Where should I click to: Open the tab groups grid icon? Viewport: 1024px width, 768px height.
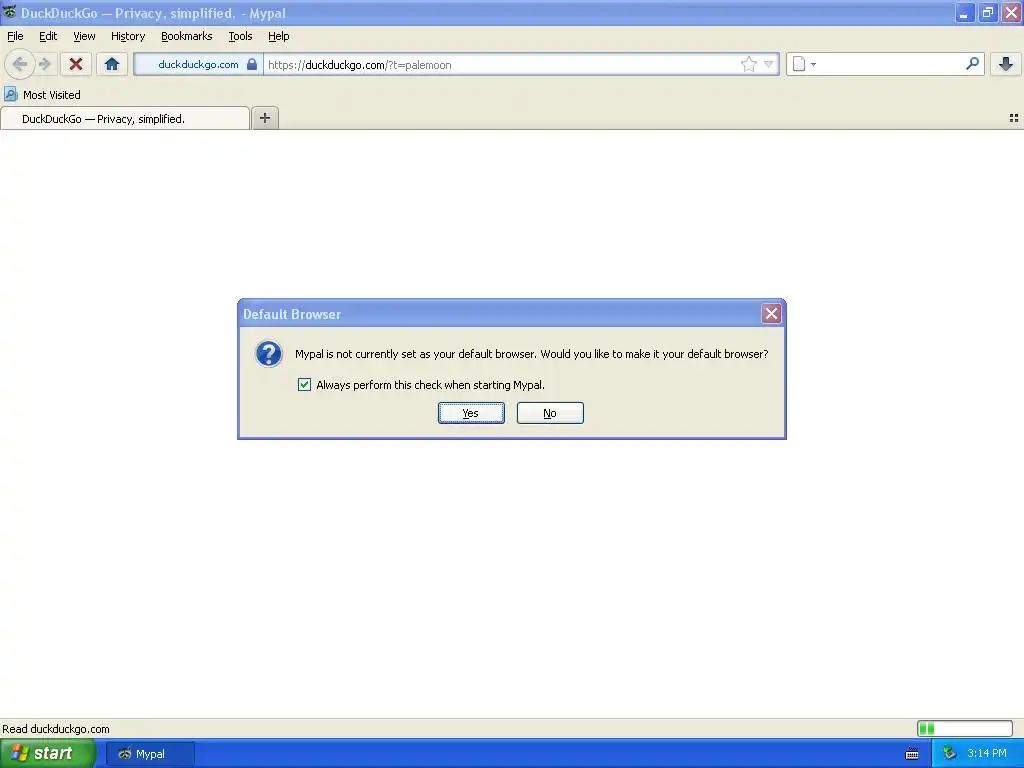point(1014,118)
